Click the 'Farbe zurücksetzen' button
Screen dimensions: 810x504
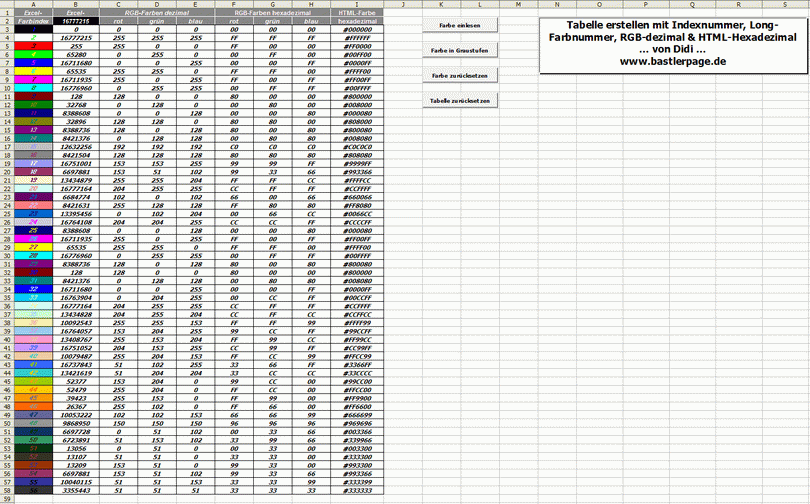[x=460, y=75]
